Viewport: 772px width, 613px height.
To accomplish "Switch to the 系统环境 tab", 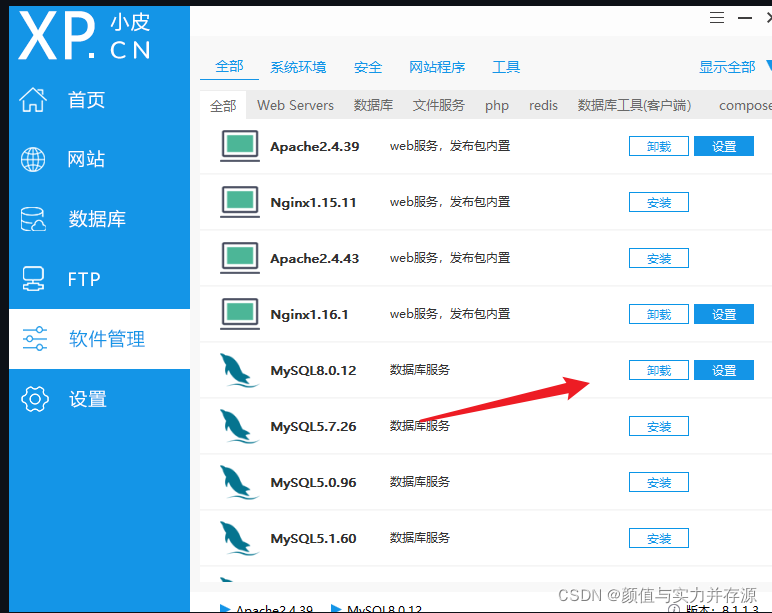I will [298, 67].
